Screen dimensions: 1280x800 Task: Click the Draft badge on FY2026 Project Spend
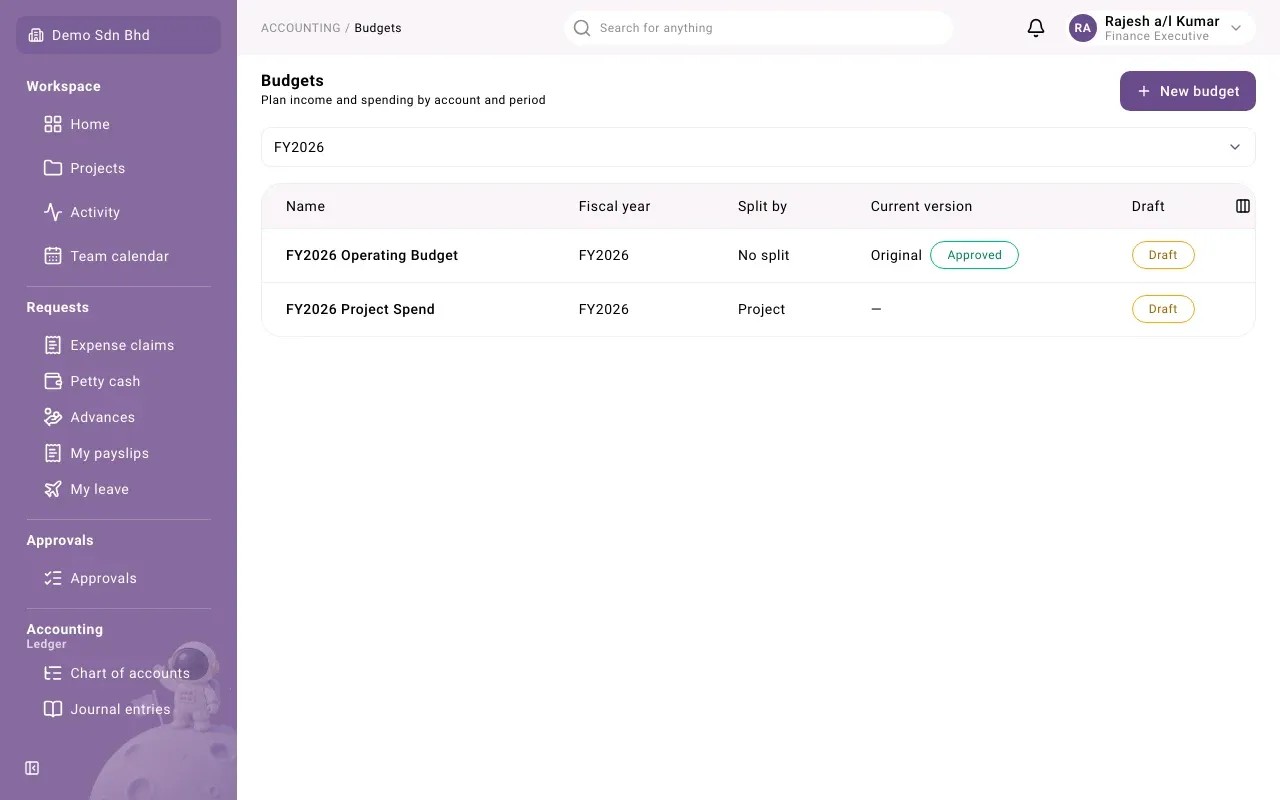pyautogui.click(x=1163, y=309)
